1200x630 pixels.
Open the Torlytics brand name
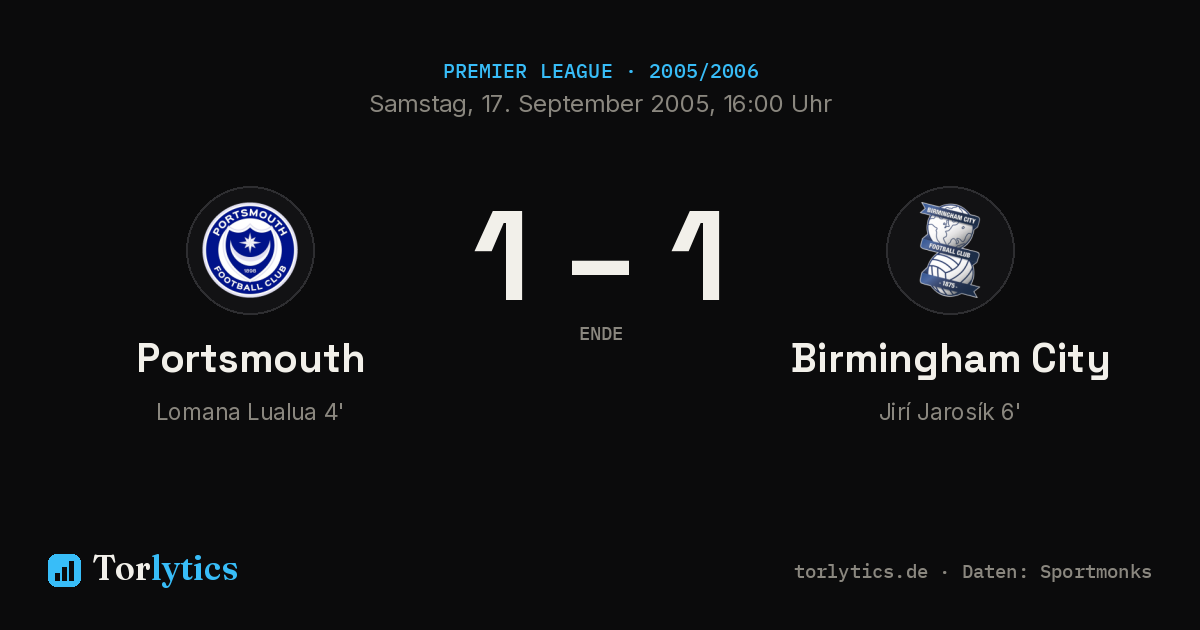click(165, 569)
